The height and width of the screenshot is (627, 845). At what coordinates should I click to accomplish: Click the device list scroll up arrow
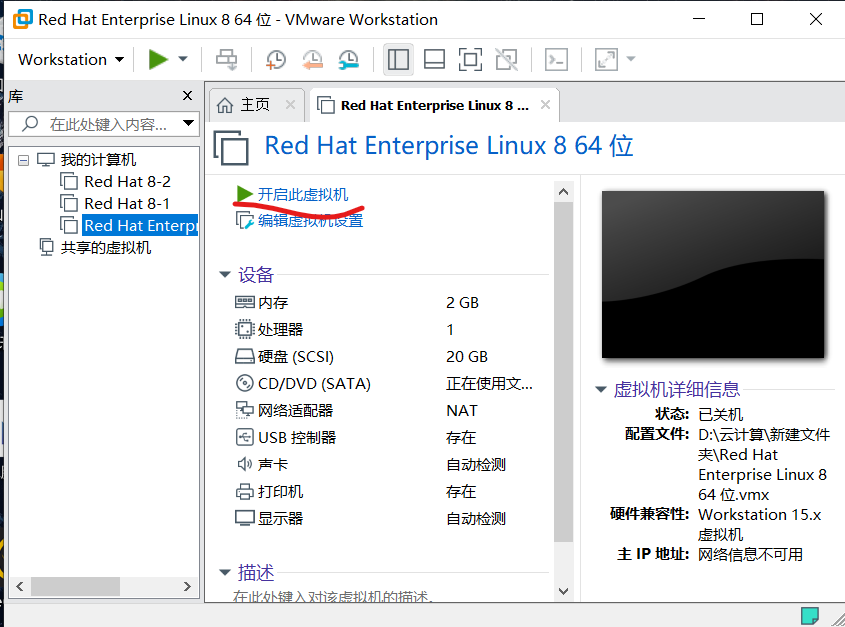pyautogui.click(x=564, y=192)
